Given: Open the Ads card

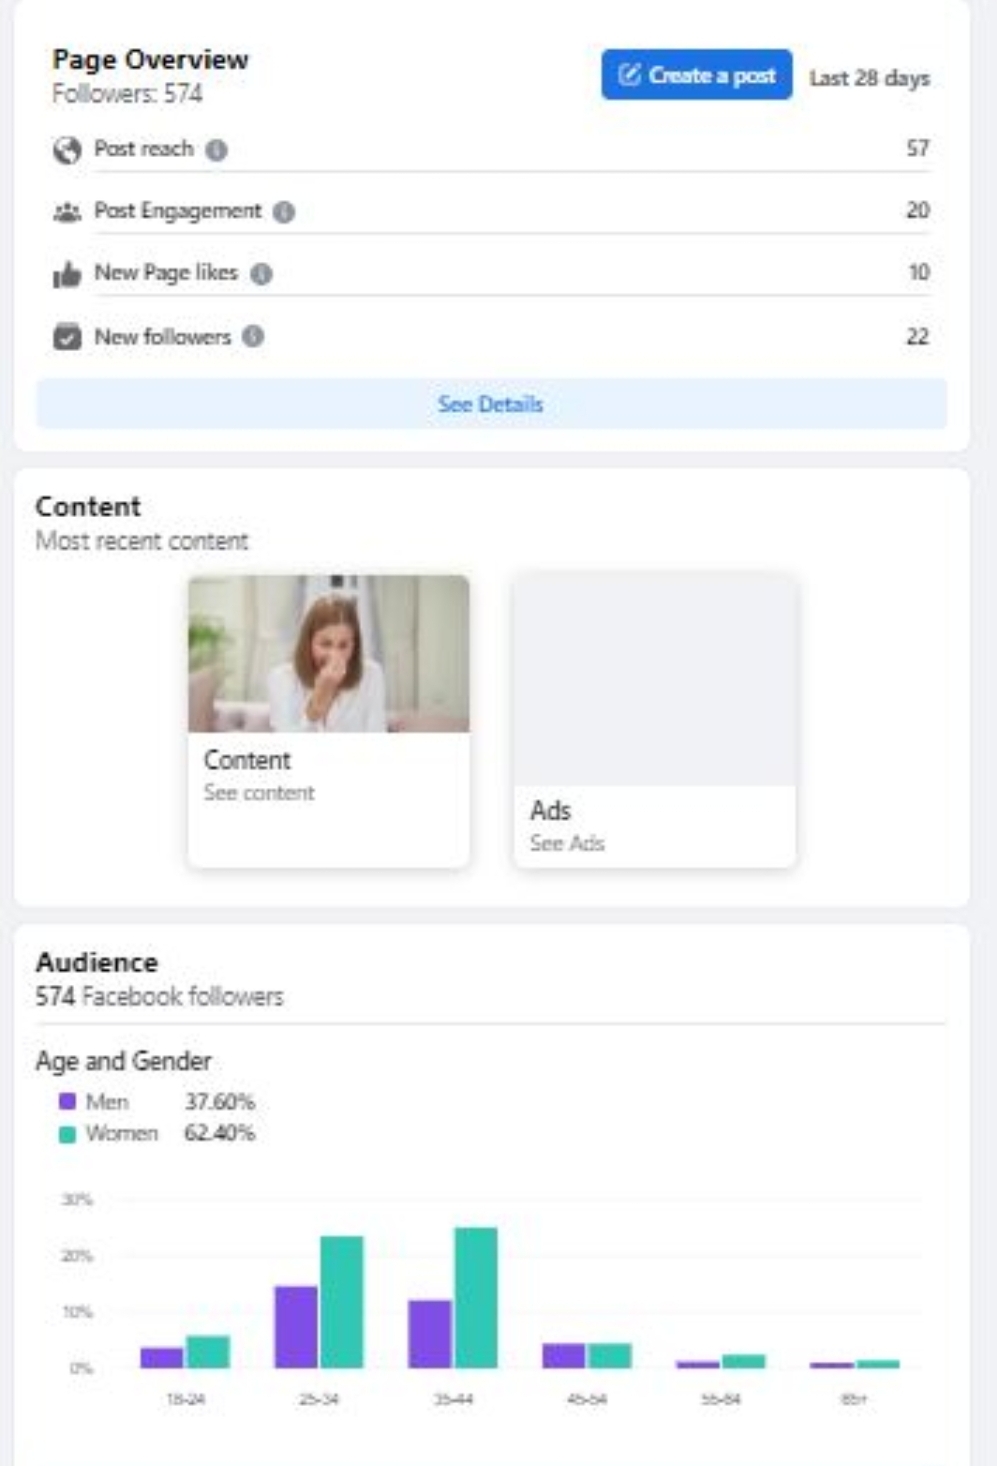Looking at the screenshot, I should tap(655, 720).
